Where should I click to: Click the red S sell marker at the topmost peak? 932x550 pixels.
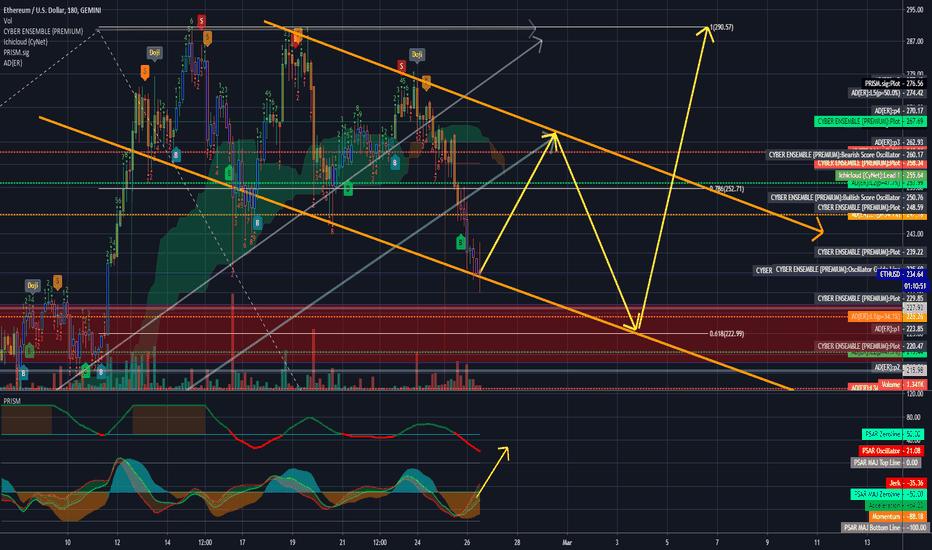tap(201, 21)
